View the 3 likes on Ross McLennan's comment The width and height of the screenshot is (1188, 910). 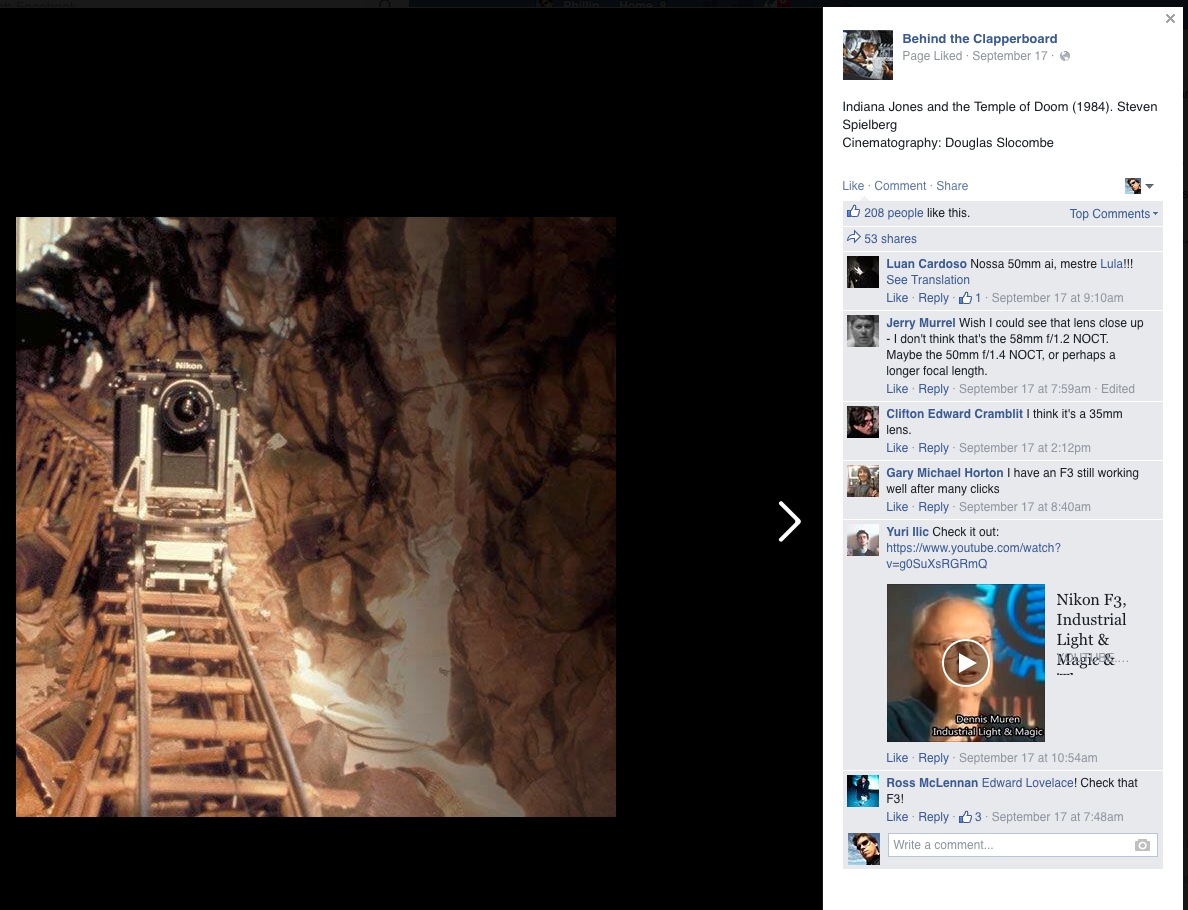[970, 817]
